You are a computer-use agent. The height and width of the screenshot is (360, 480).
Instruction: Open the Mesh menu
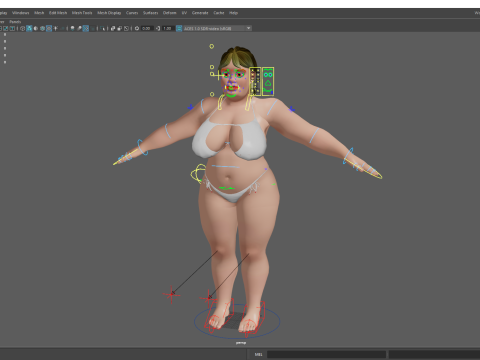click(x=39, y=13)
